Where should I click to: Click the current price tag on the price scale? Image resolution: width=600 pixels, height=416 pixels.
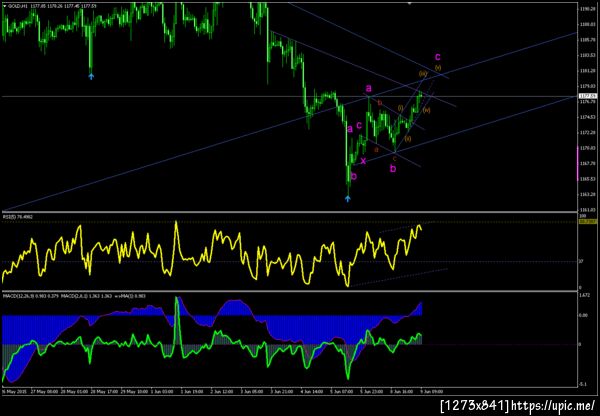coord(589,96)
